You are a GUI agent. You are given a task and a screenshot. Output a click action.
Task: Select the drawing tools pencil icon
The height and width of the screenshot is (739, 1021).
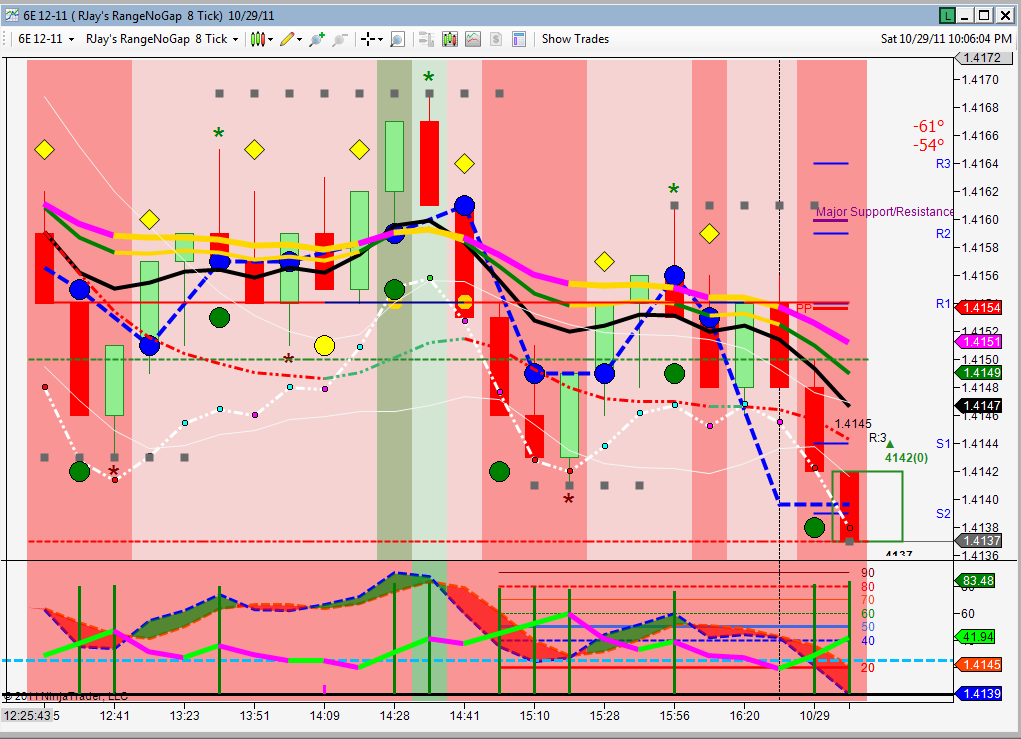(x=287, y=39)
